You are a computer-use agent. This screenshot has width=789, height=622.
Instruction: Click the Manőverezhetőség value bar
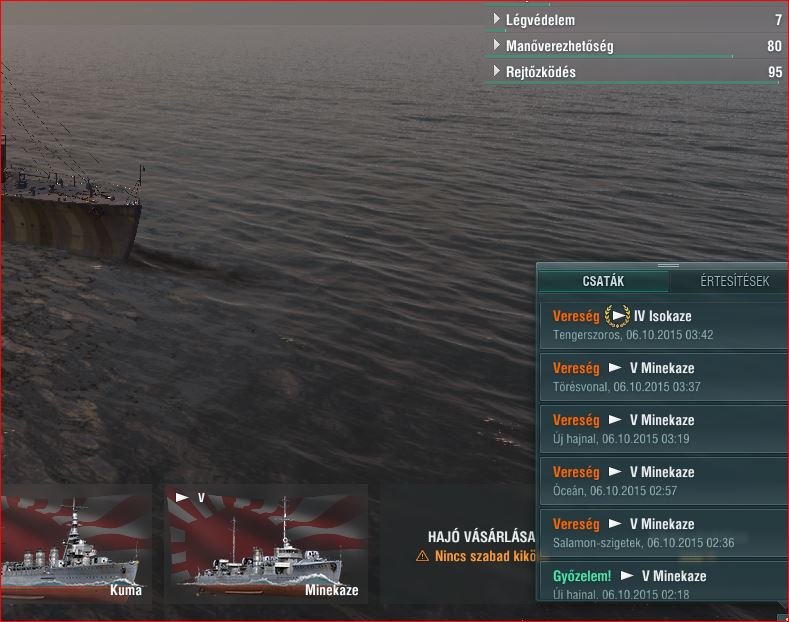[609, 56]
